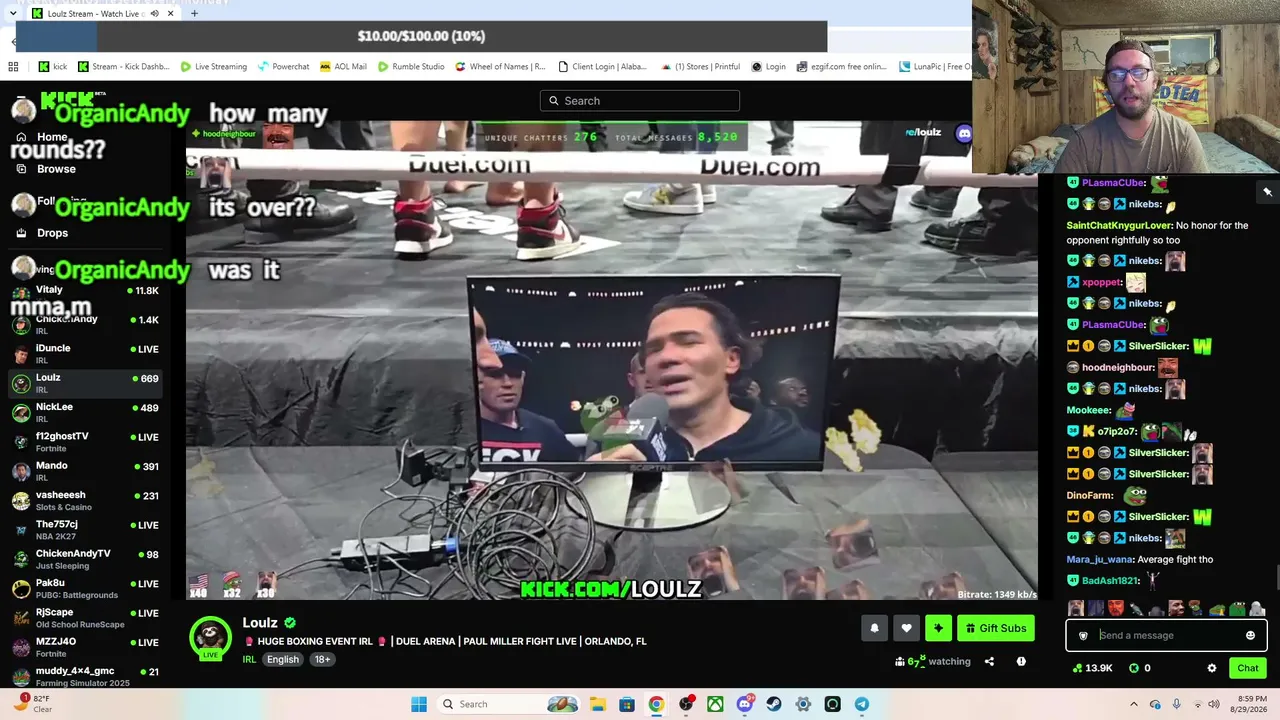1280x720 pixels.
Task: Click the Gift Subs button
Action: tap(996, 628)
